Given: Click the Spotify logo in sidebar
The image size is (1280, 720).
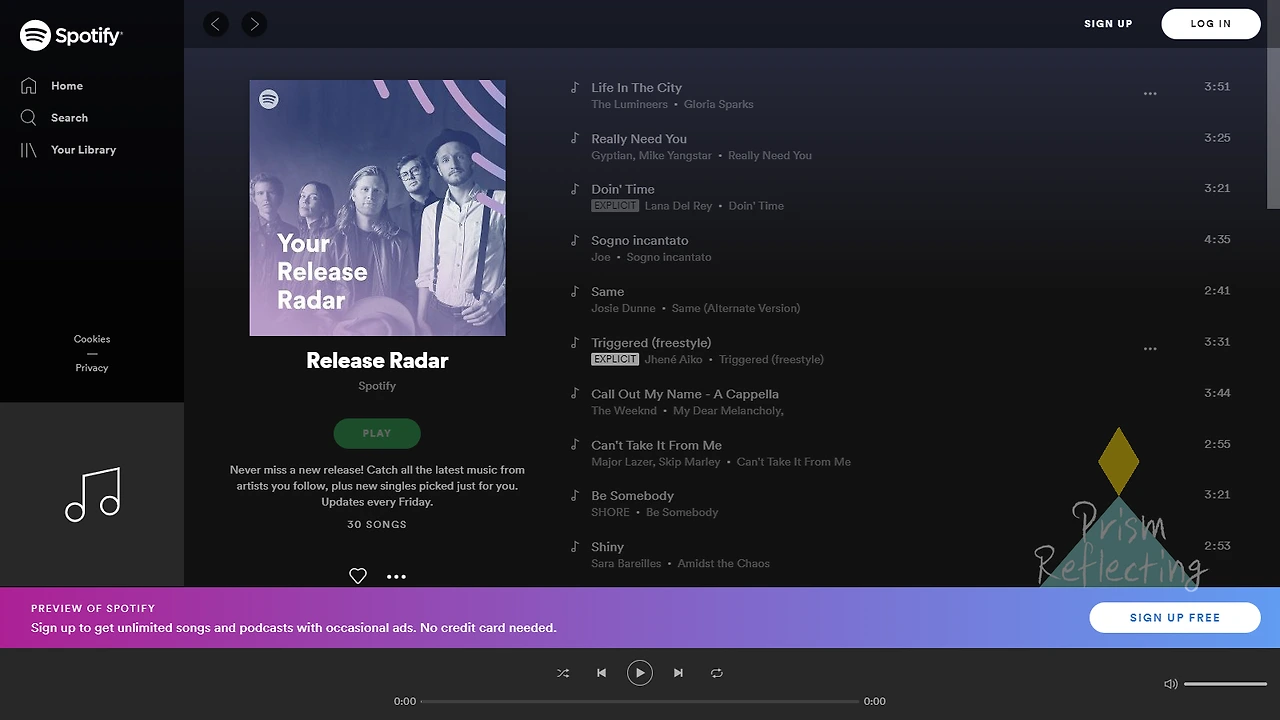Looking at the screenshot, I should [x=71, y=35].
